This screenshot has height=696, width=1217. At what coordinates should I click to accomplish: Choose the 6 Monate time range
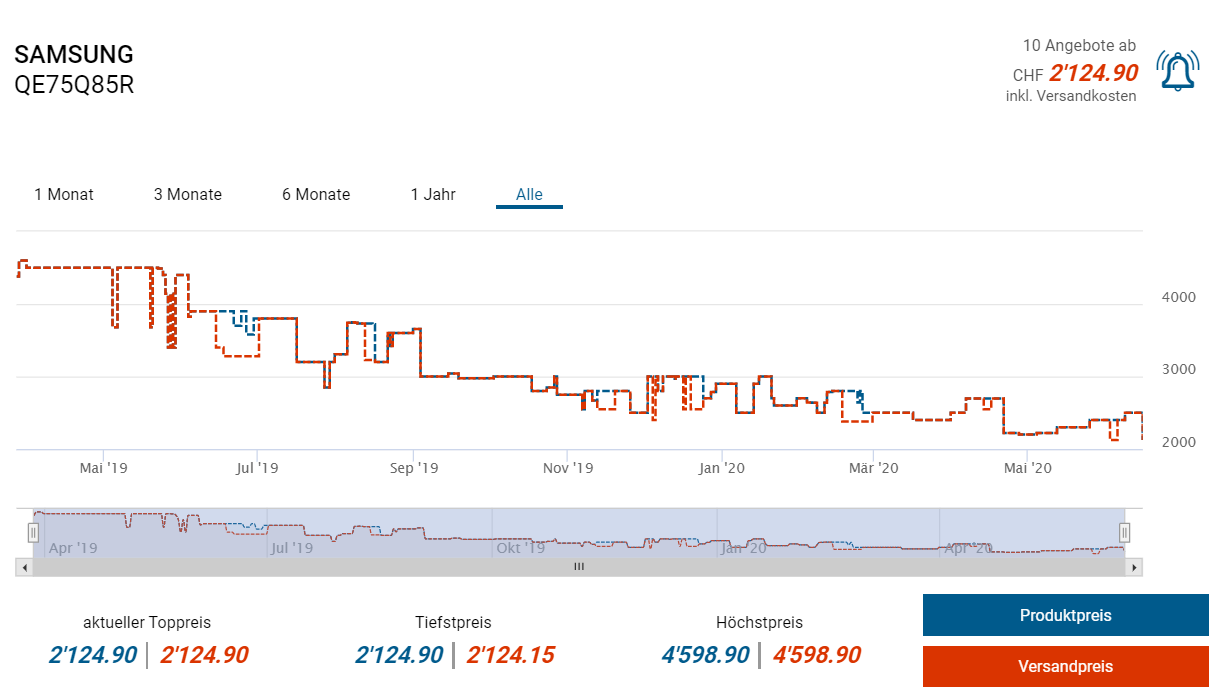[316, 194]
